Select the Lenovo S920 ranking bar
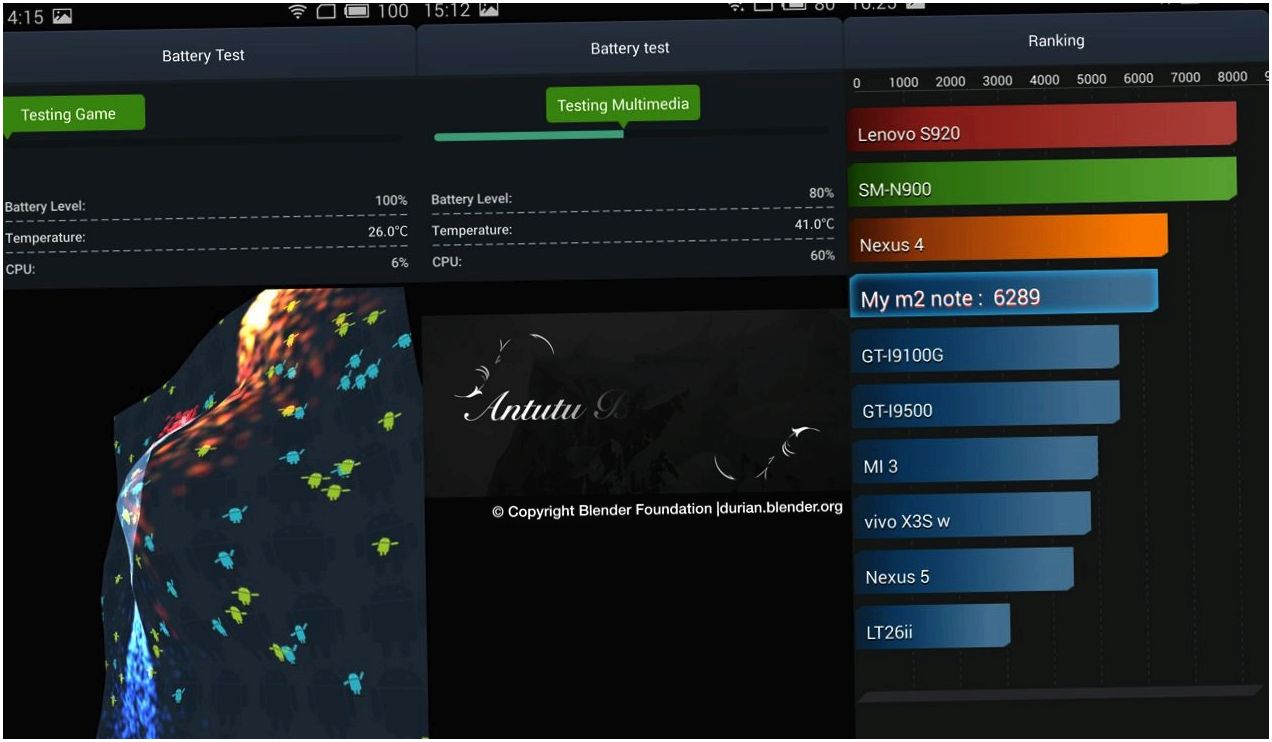 (x=1042, y=127)
